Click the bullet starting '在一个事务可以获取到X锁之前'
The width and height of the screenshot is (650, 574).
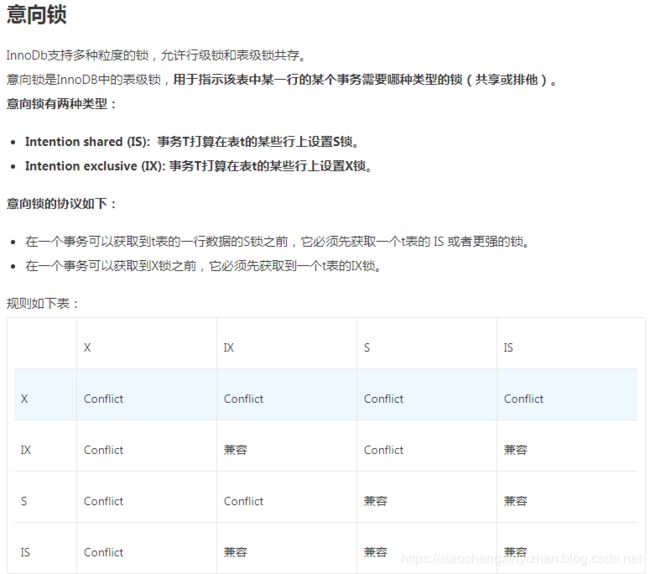[x=203, y=266]
